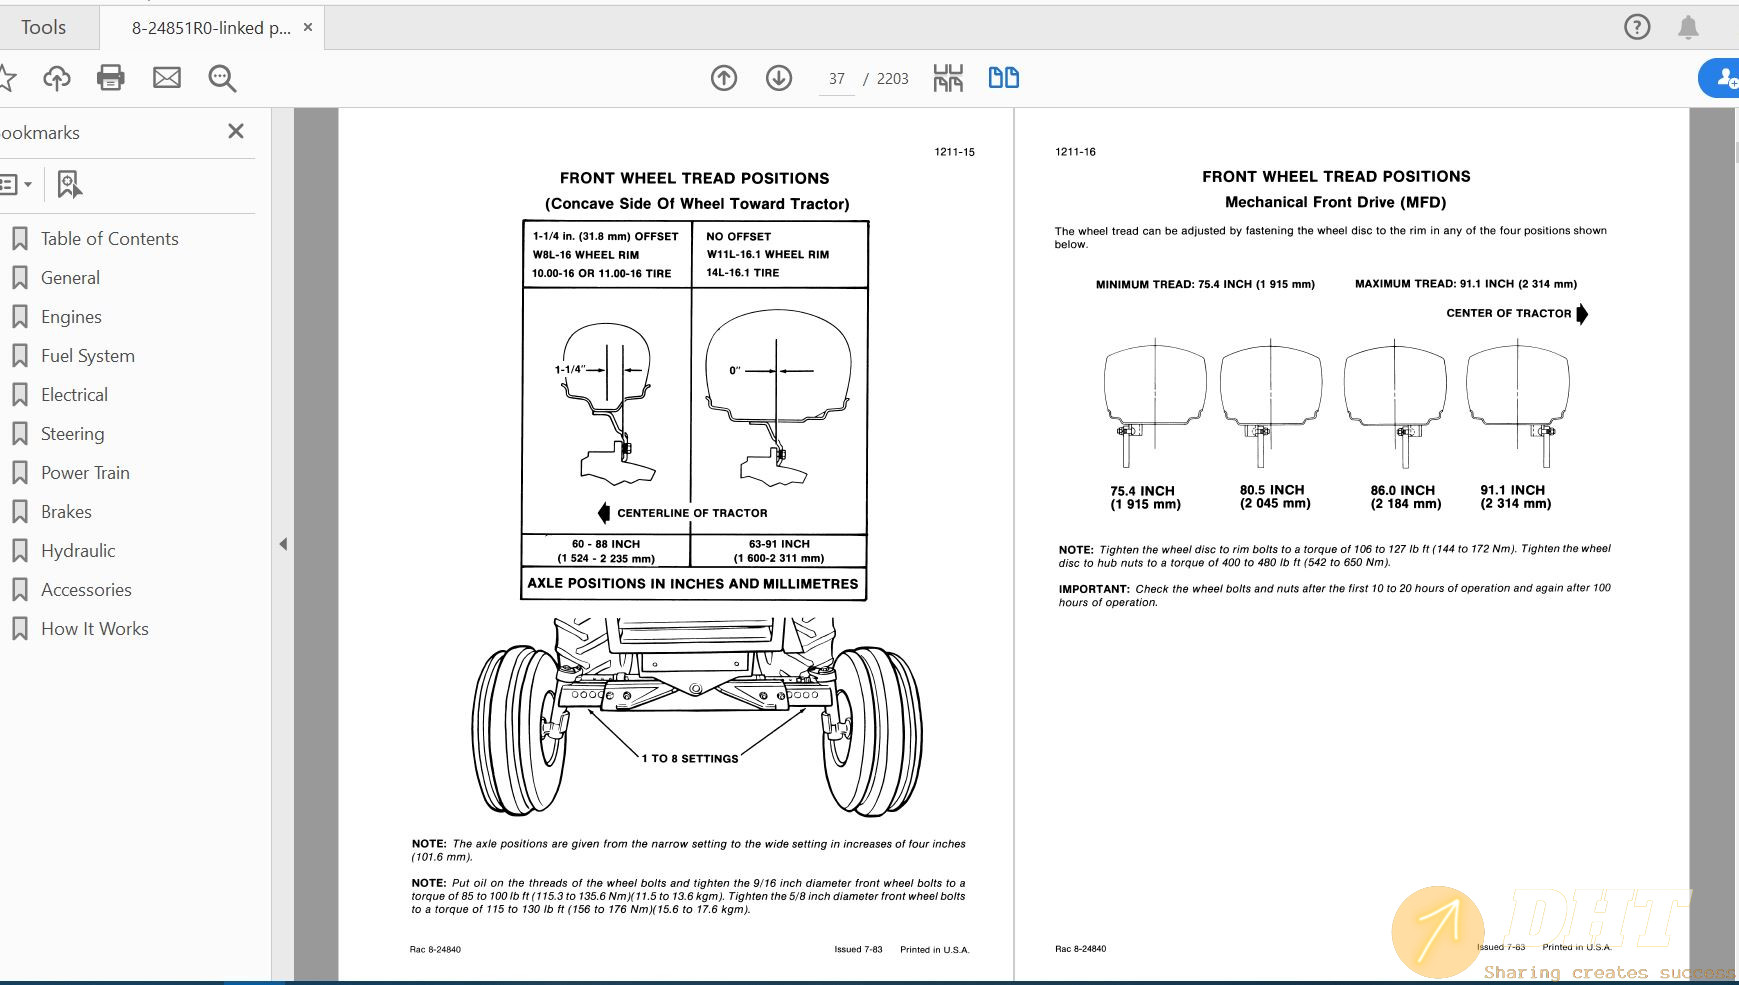This screenshot has height=985, width=1739.
Task: Go to the next page
Action: [779, 78]
